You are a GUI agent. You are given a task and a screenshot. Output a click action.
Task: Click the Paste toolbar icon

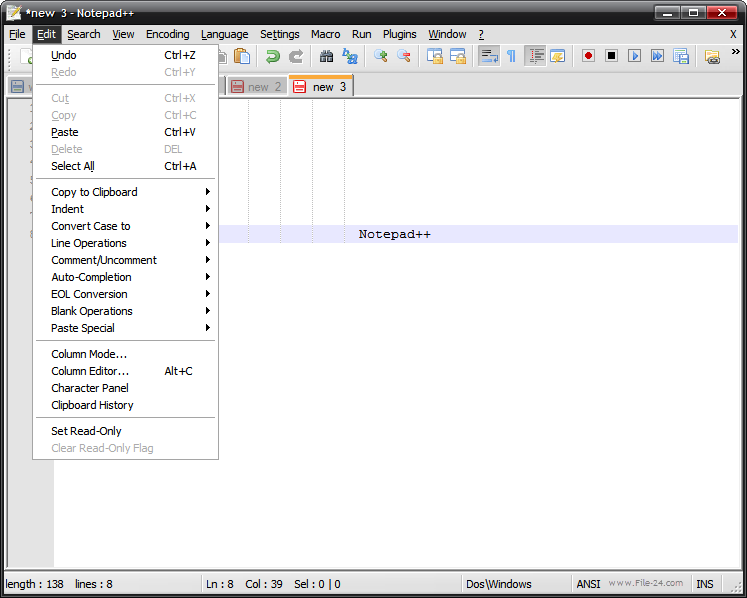click(242, 56)
